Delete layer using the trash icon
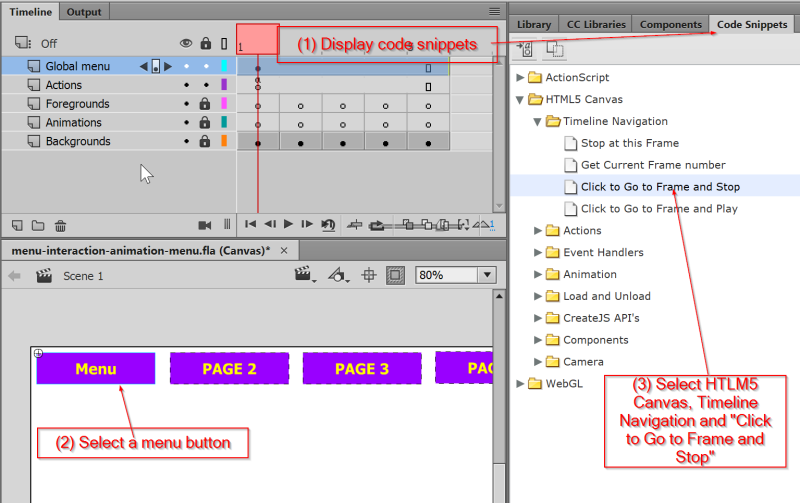 (60, 225)
